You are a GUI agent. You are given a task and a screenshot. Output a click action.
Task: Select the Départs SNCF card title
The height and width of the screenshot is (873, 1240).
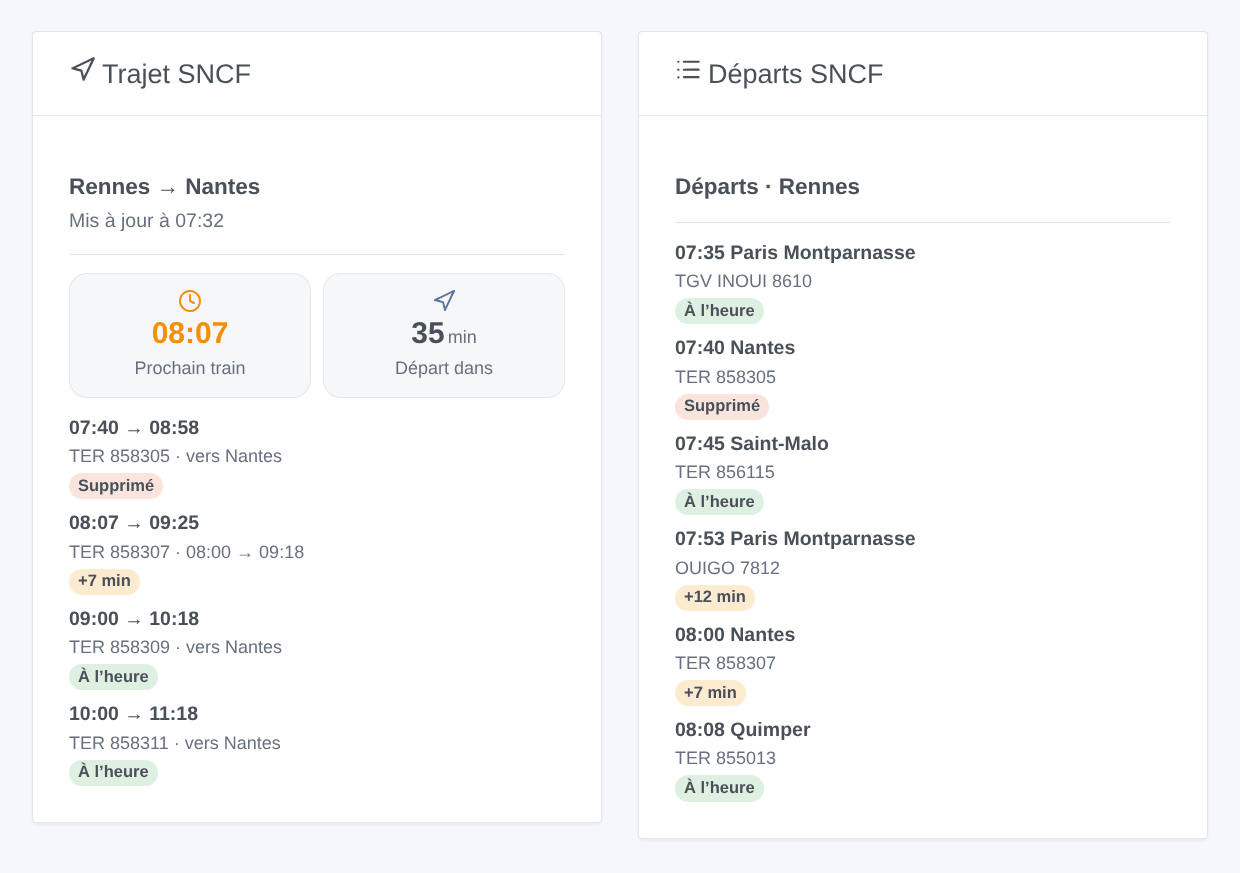796,74
